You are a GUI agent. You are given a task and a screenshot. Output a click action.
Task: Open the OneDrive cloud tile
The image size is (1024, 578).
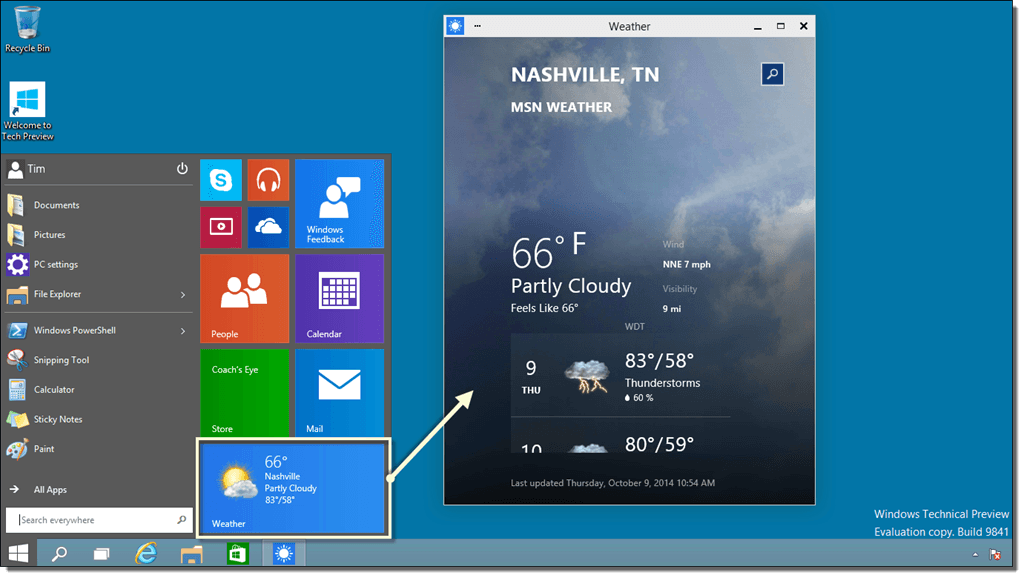tap(268, 227)
